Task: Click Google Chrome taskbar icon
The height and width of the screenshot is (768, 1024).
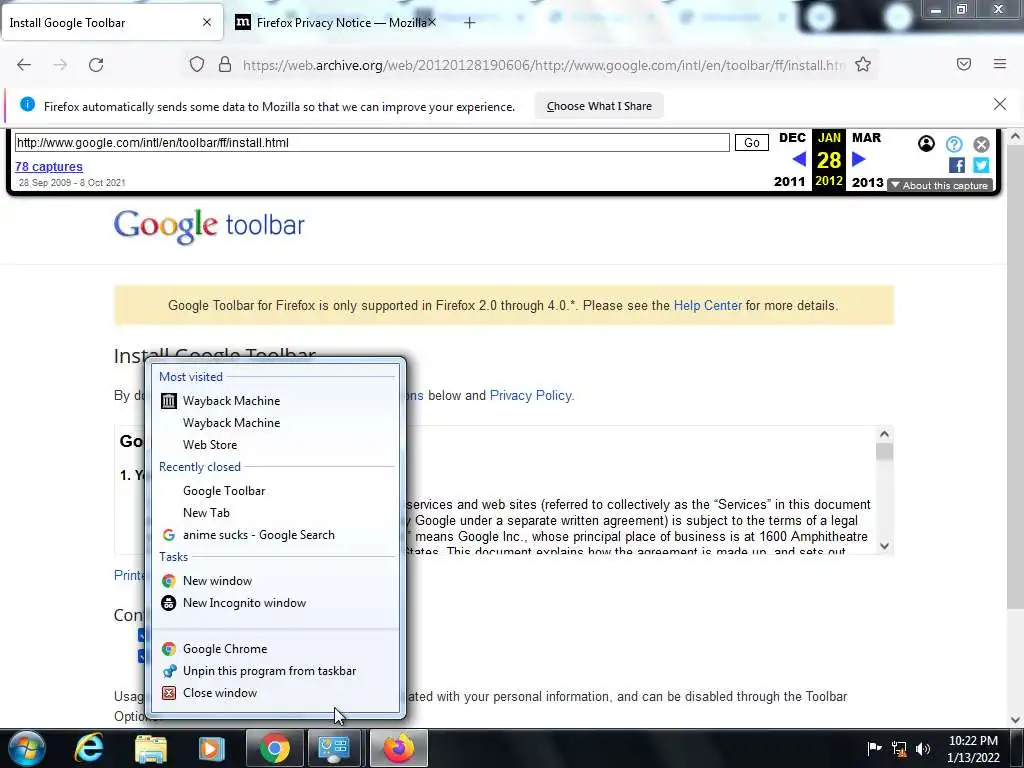Action: 274,748
